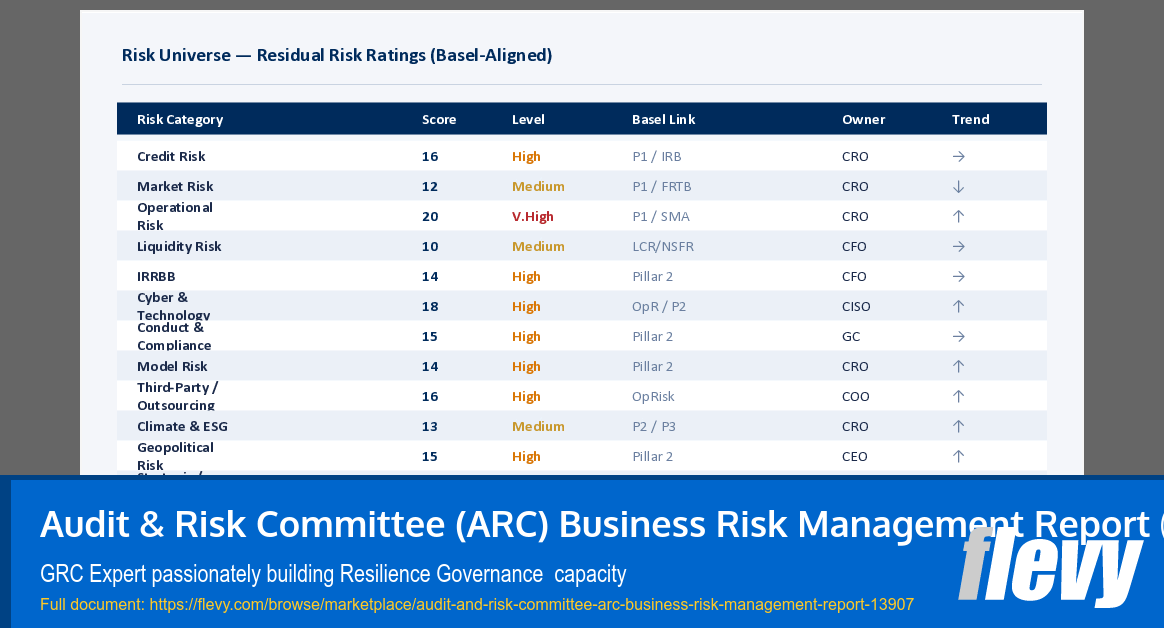Click the LCR/NSFR Basel link
1164x628 pixels.
tap(663, 246)
